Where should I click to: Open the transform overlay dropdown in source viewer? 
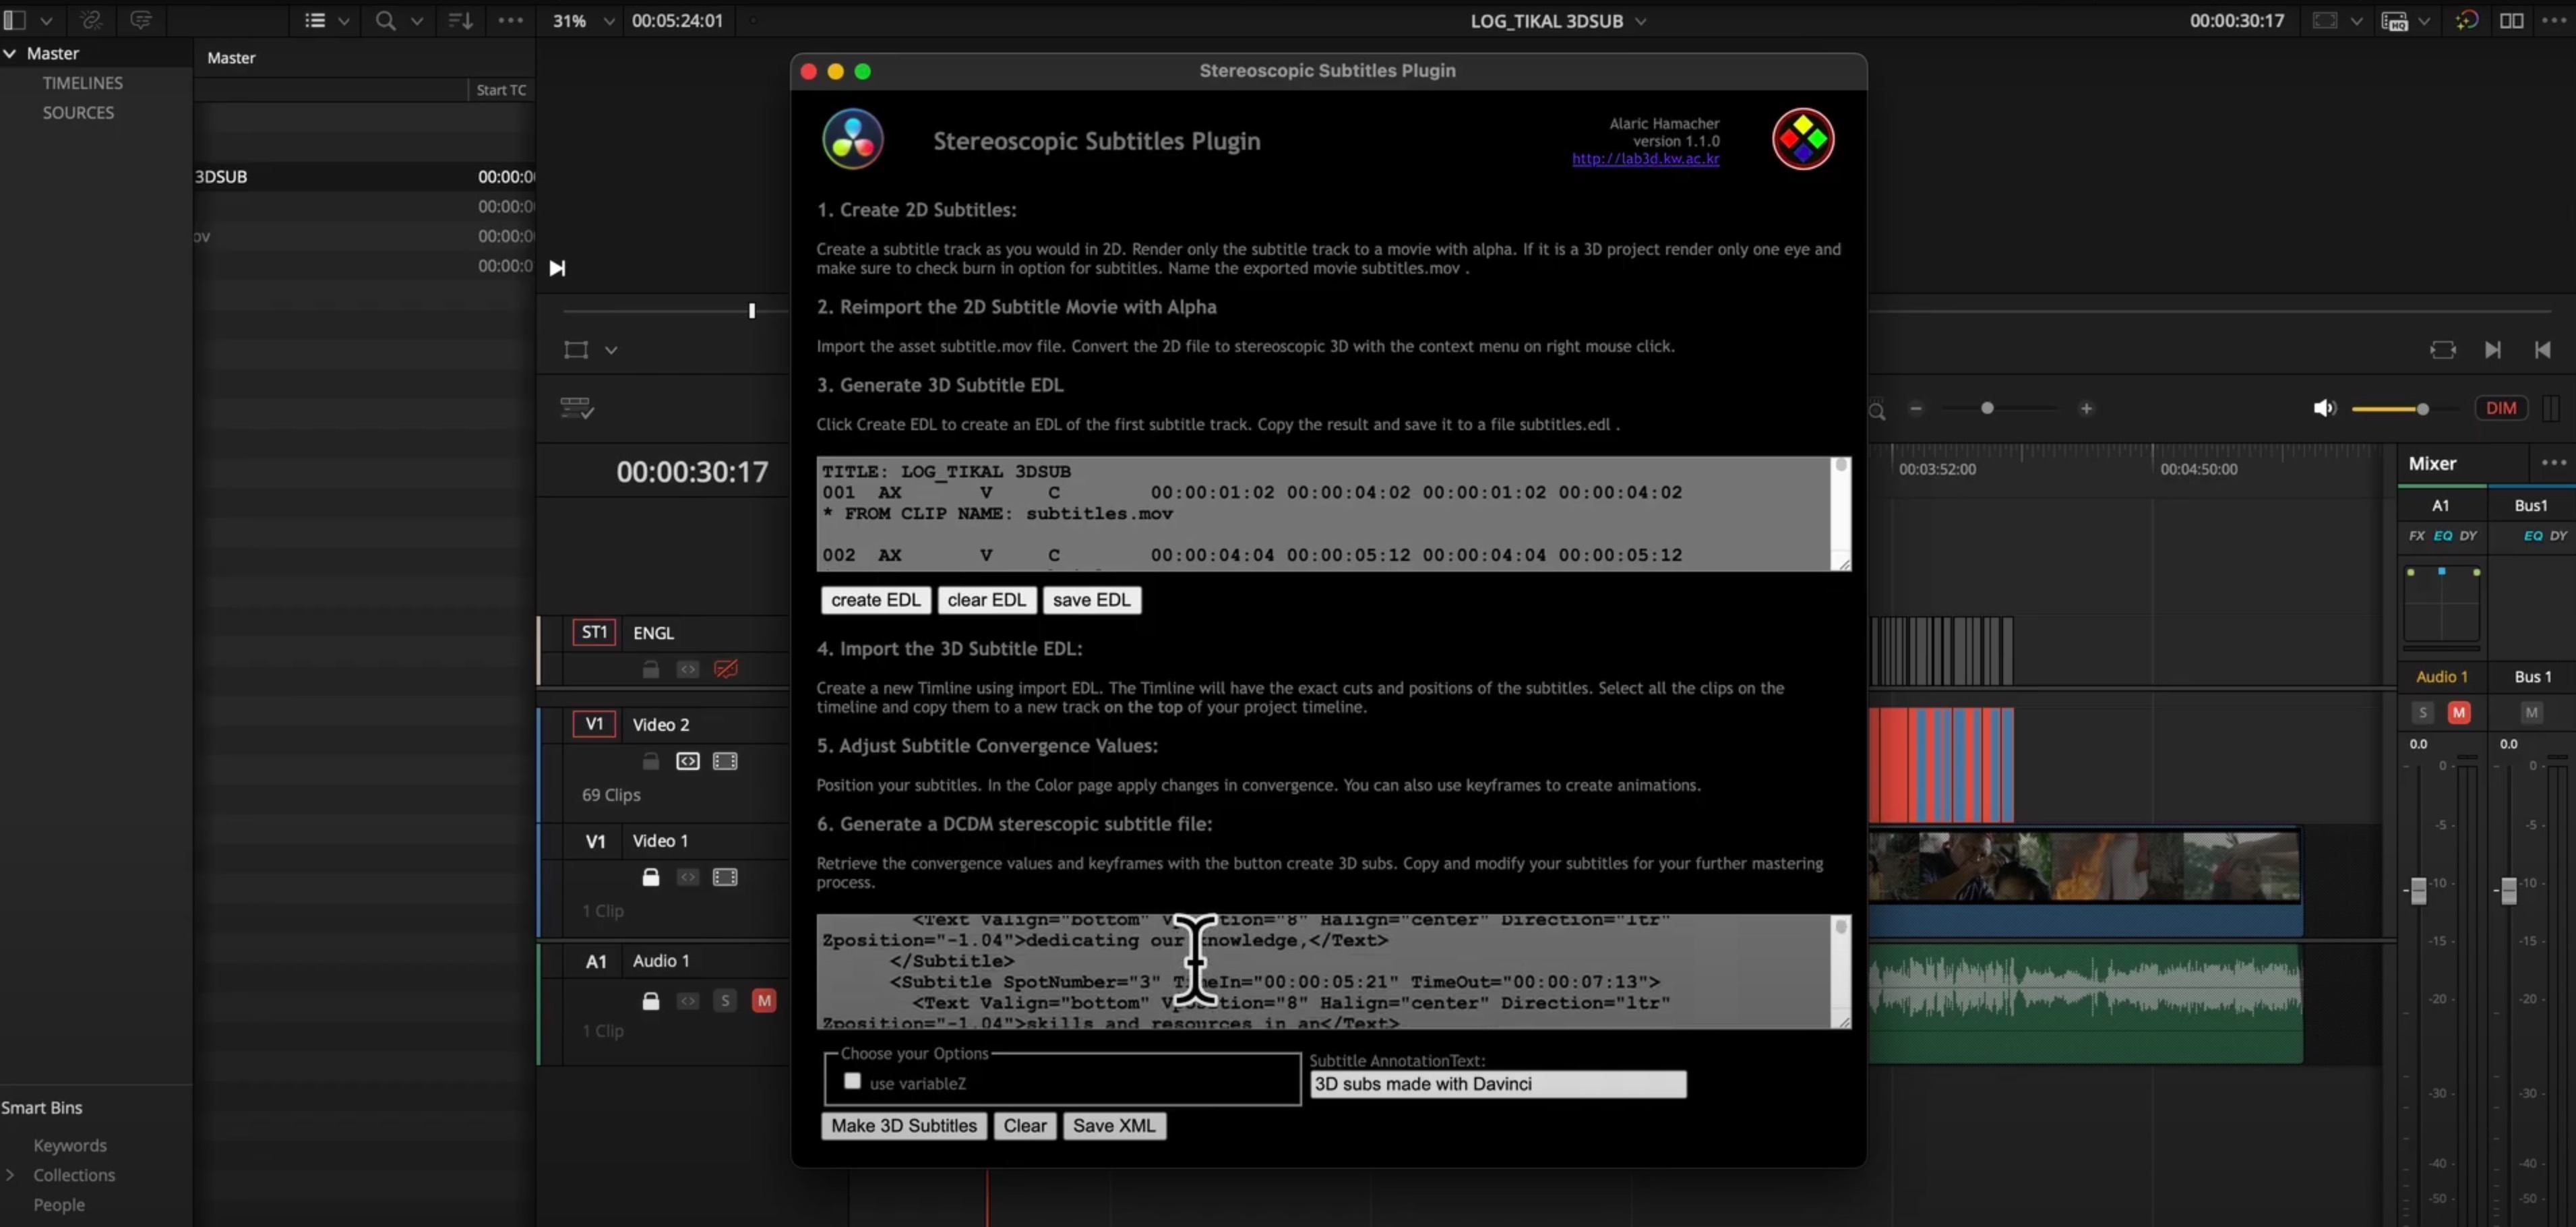point(611,350)
